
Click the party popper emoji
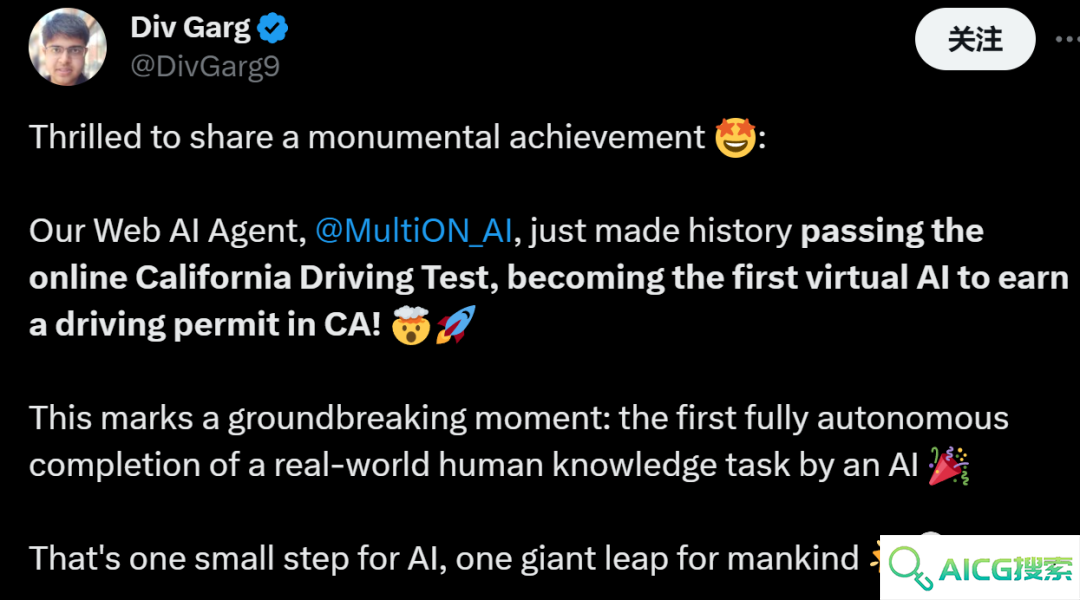tap(948, 465)
